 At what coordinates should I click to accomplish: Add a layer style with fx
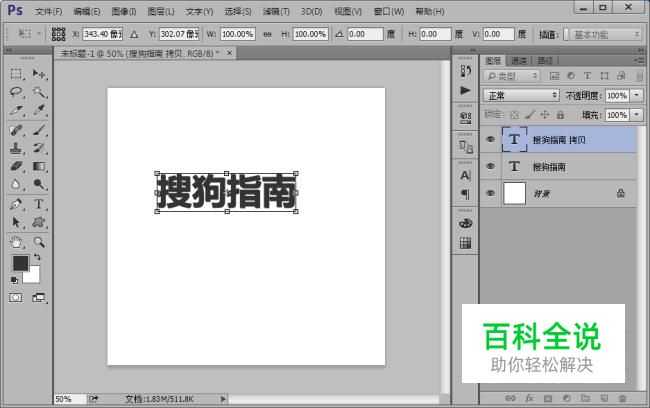(x=529, y=398)
